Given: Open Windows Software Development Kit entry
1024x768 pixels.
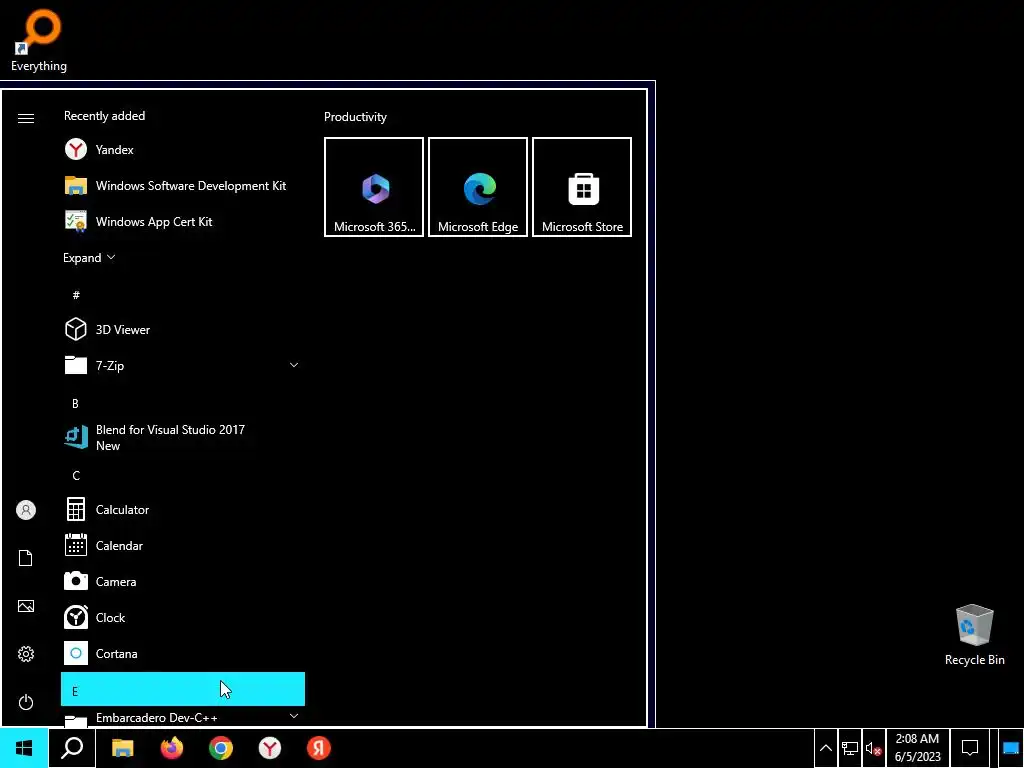Looking at the screenshot, I should coord(183,185).
